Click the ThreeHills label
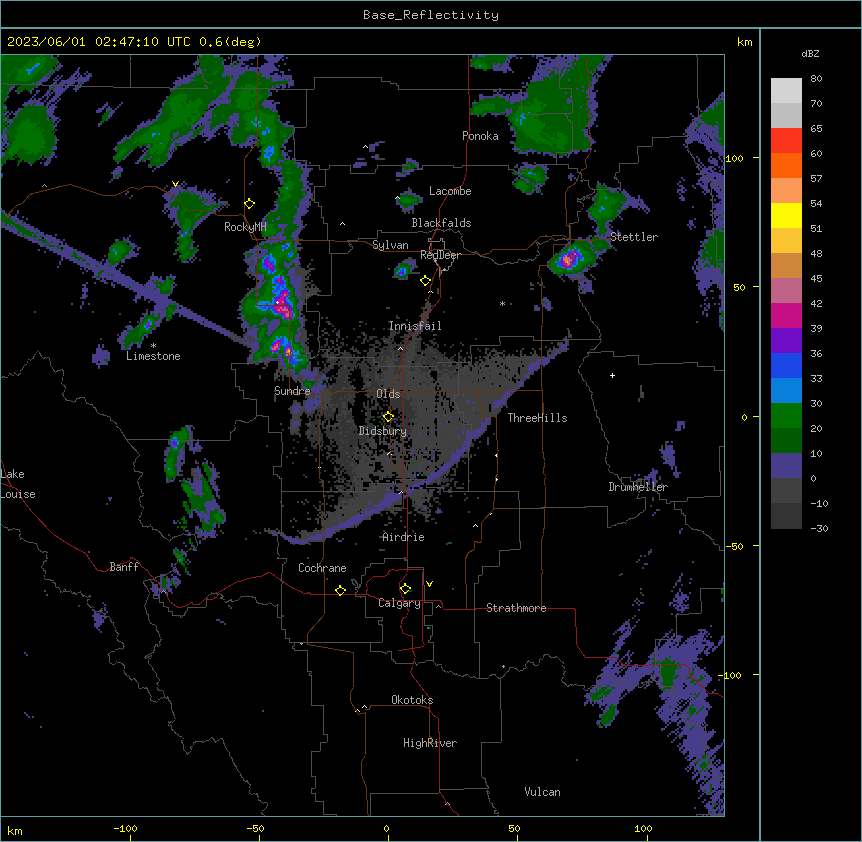The image size is (862, 842). pyautogui.click(x=537, y=418)
